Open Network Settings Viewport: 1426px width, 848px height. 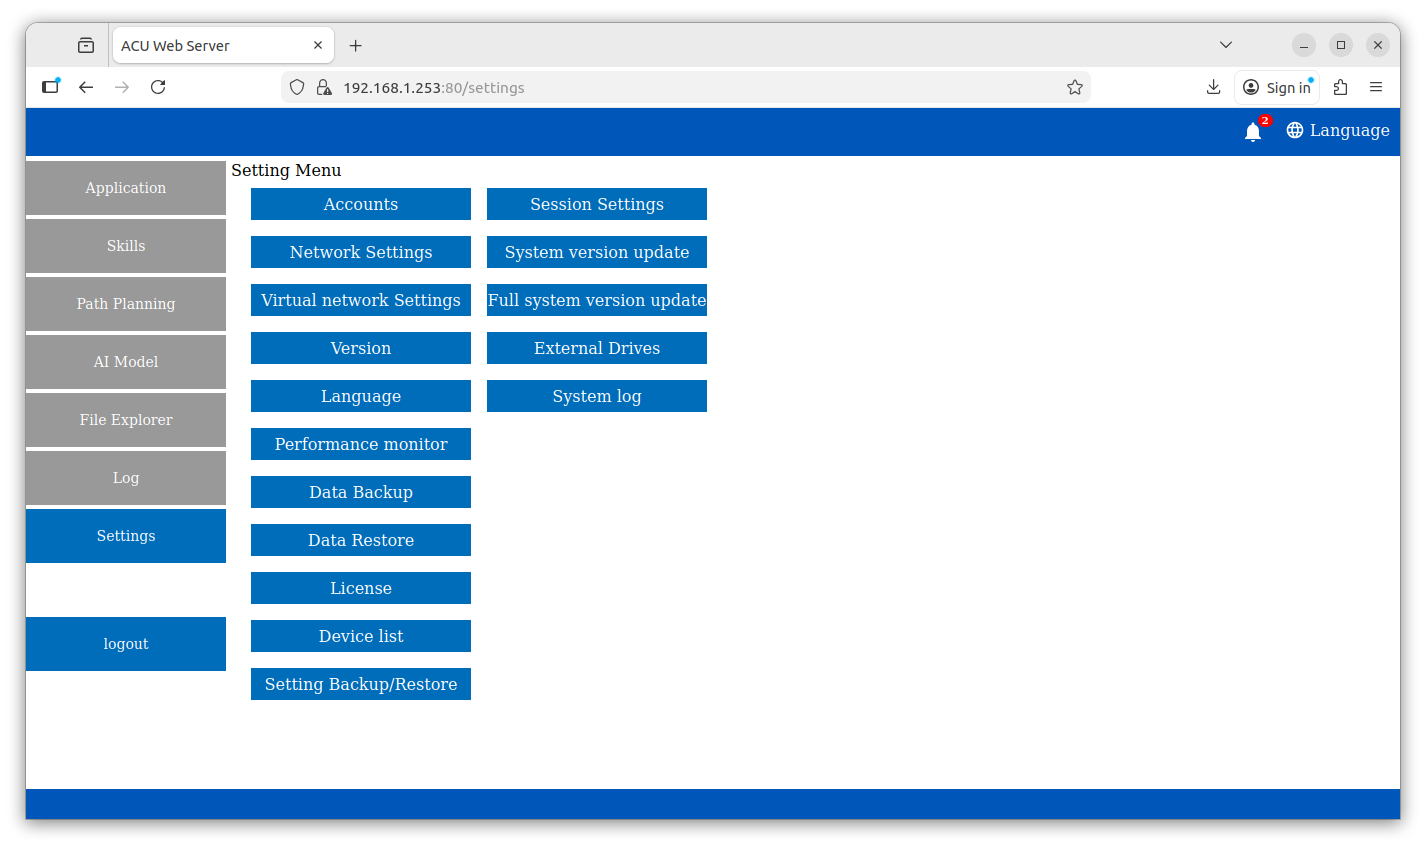pyautogui.click(x=361, y=252)
